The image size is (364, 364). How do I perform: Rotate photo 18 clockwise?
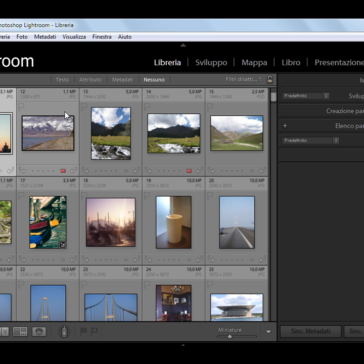coord(136,259)
